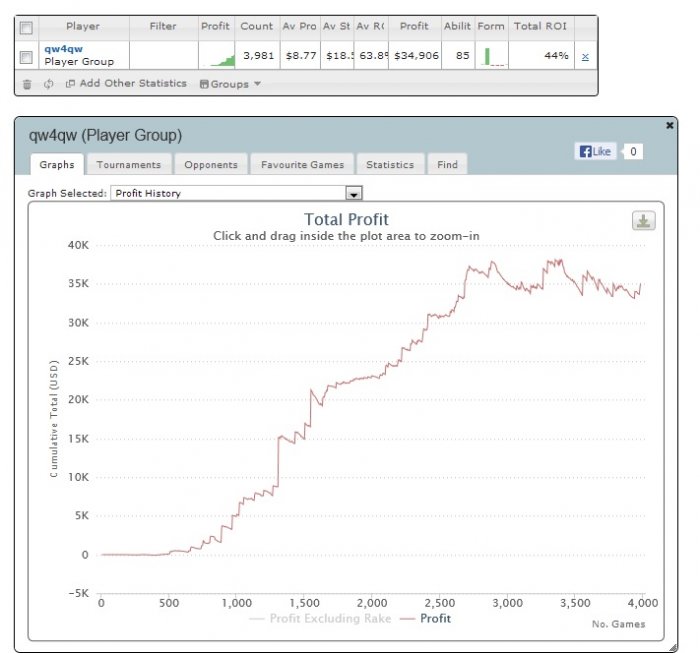Screen dimensions: 700x653
Task: Remove the qw4qw row with x
Action: tap(585, 57)
